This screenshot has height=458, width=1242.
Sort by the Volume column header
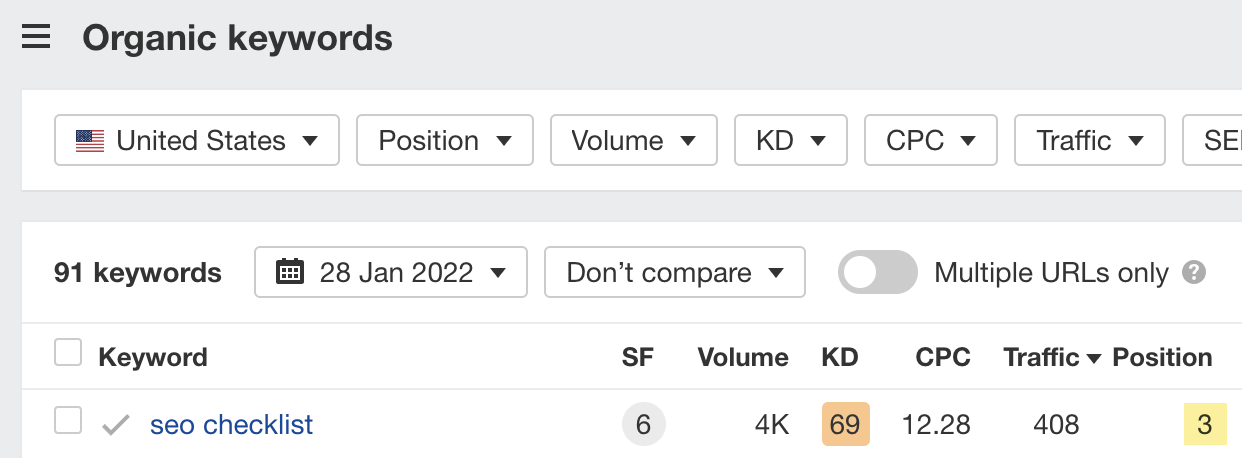pos(742,358)
